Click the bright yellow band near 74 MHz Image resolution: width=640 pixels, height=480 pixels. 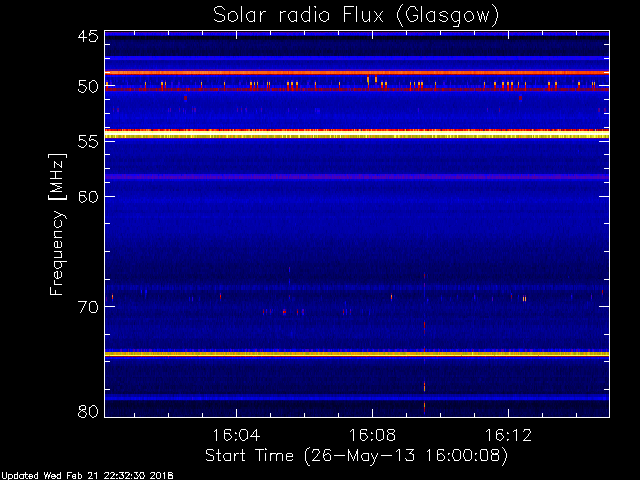[x=300, y=353]
